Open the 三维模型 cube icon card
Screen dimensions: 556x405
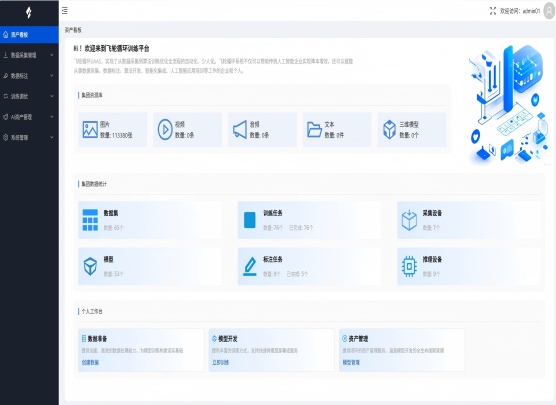389,129
